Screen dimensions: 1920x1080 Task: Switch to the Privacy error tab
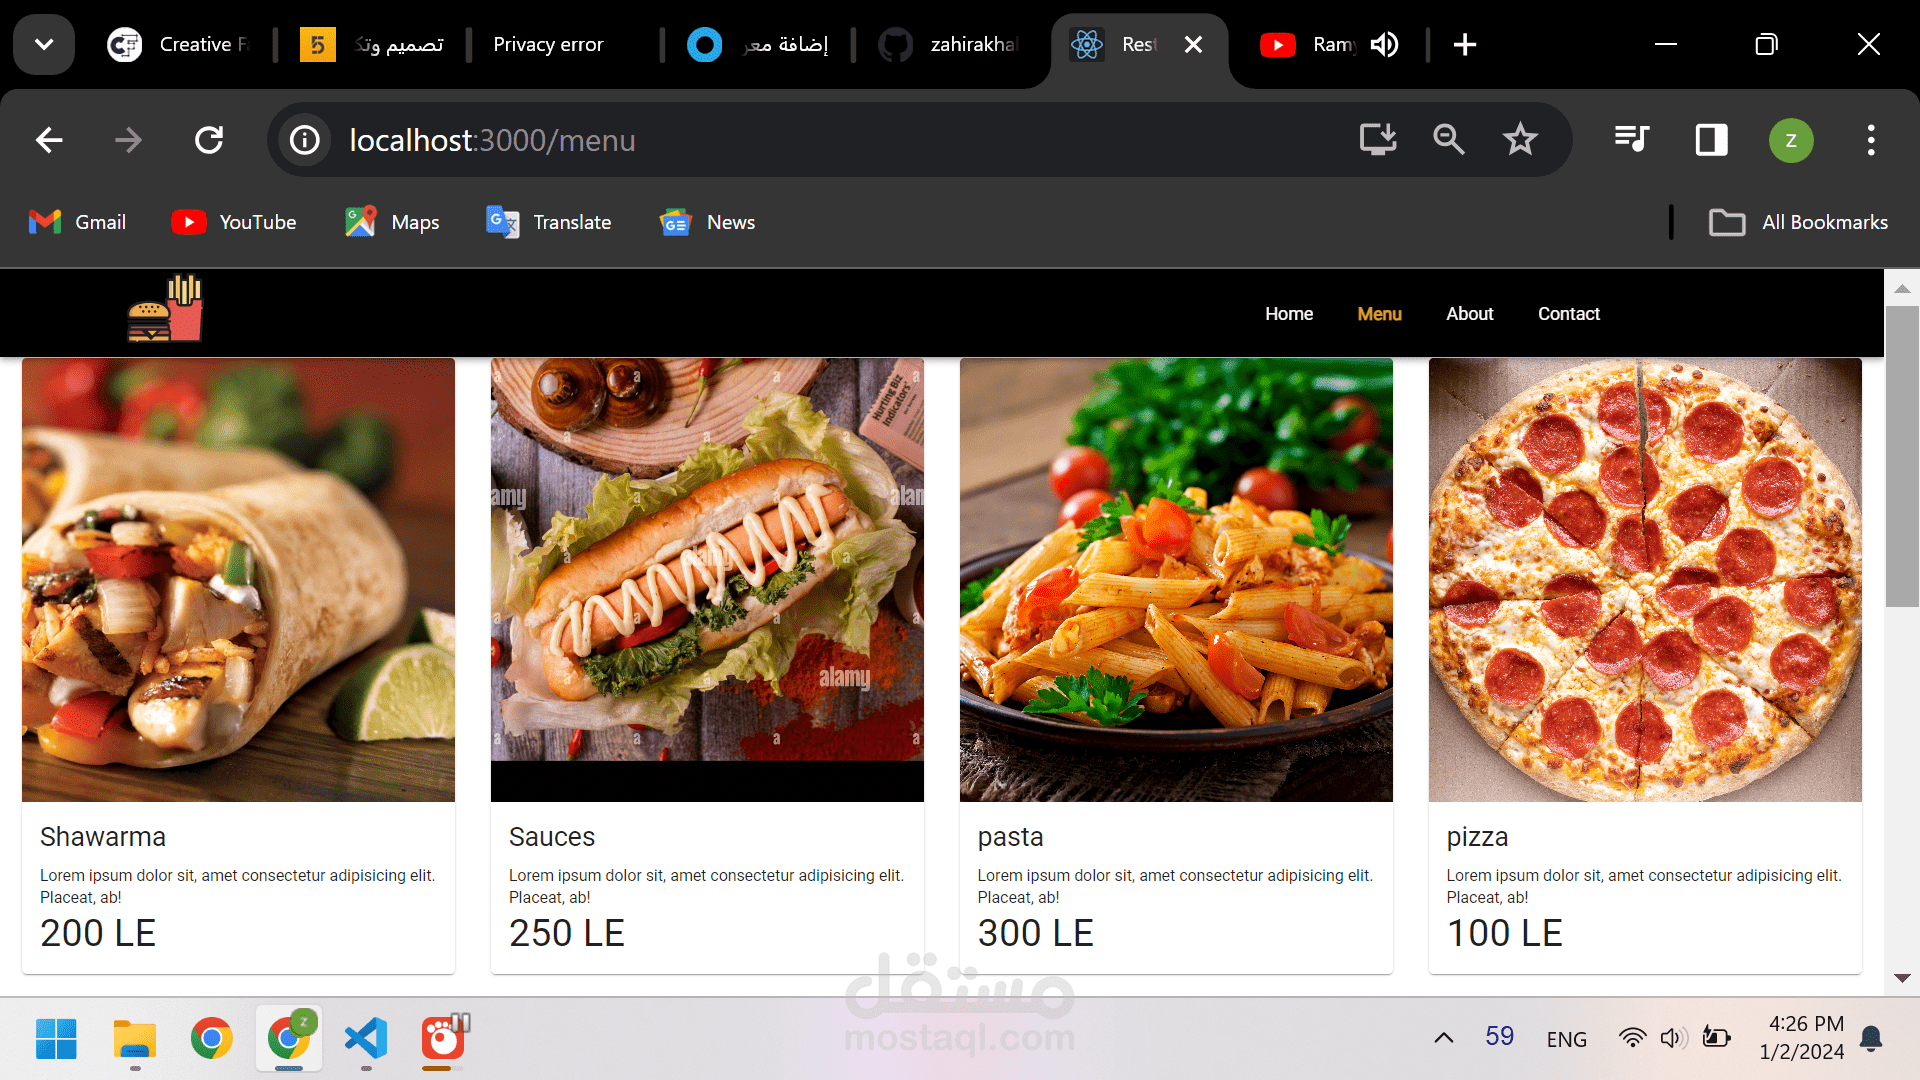tap(548, 45)
